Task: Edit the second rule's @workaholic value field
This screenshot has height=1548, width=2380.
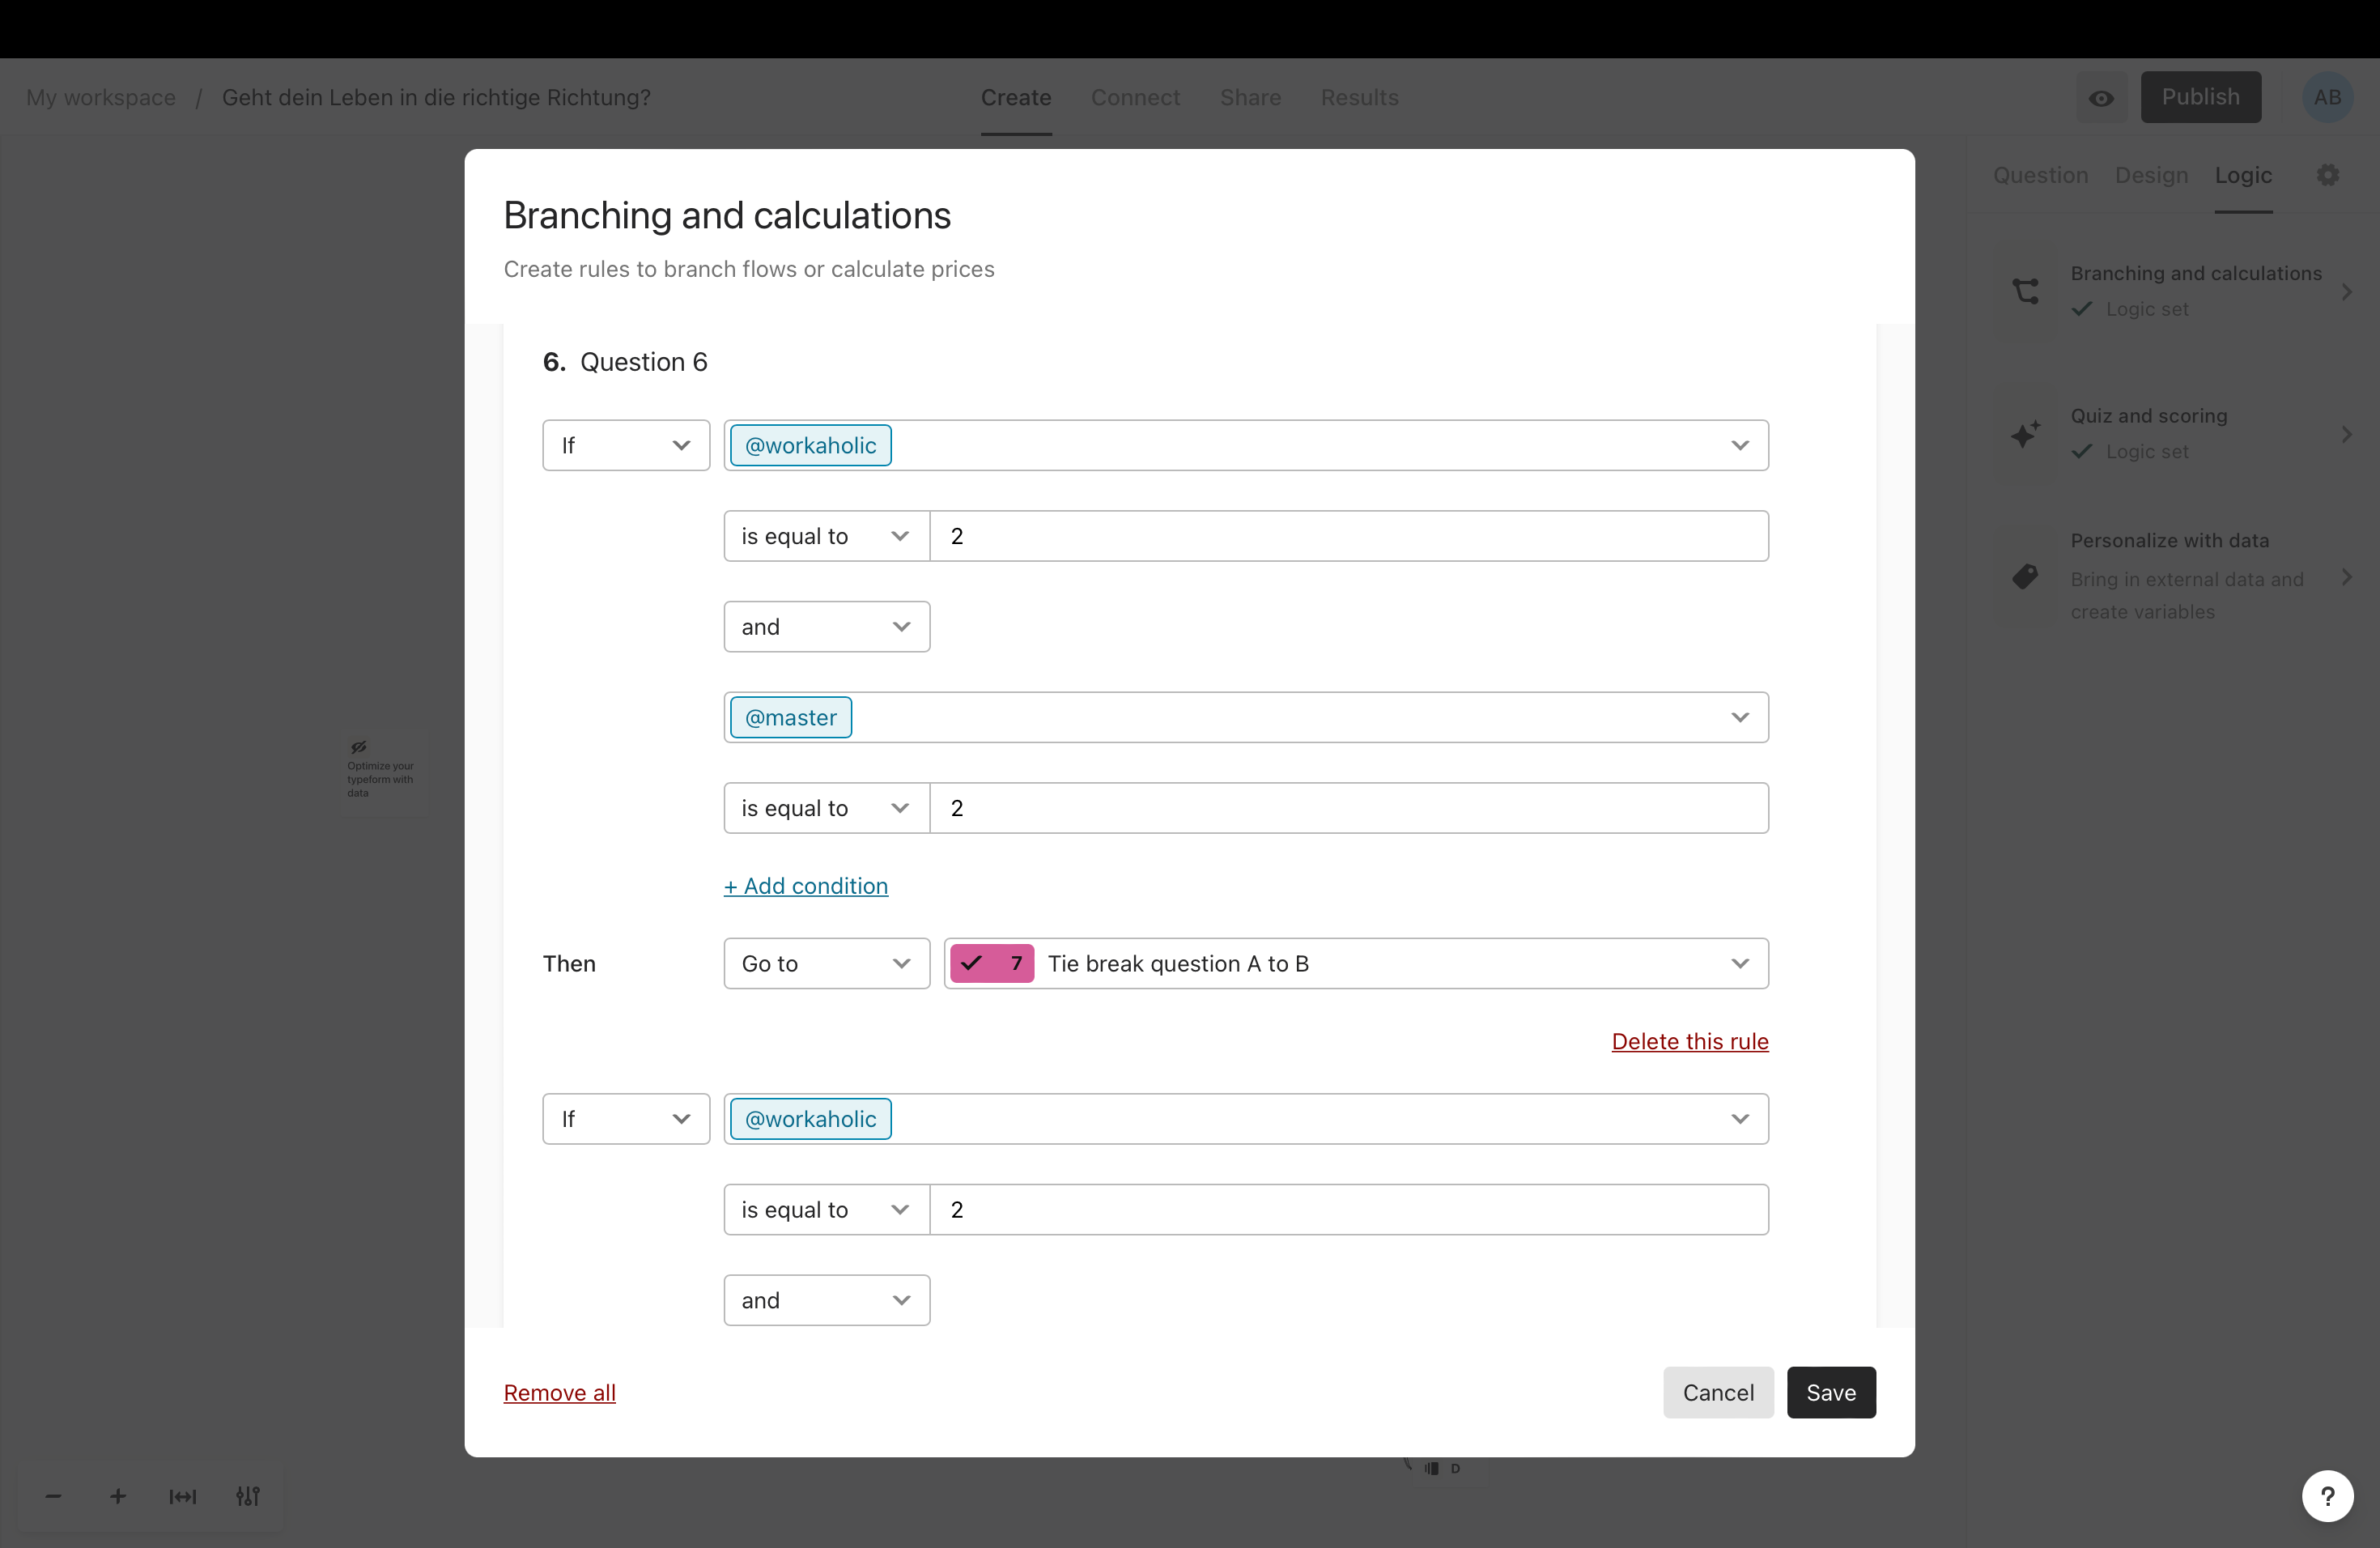Action: point(1349,1210)
